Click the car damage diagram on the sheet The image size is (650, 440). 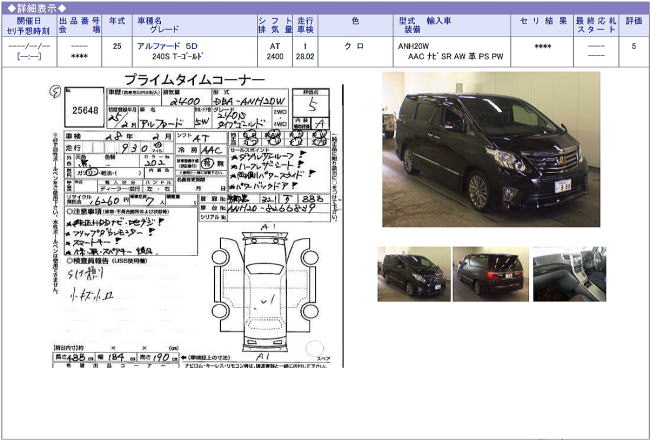tap(265, 290)
